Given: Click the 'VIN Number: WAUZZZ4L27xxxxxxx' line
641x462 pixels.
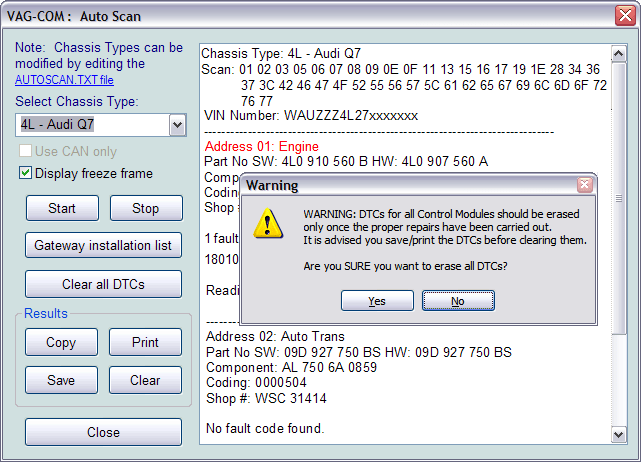Looking at the screenshot, I should [x=311, y=116].
